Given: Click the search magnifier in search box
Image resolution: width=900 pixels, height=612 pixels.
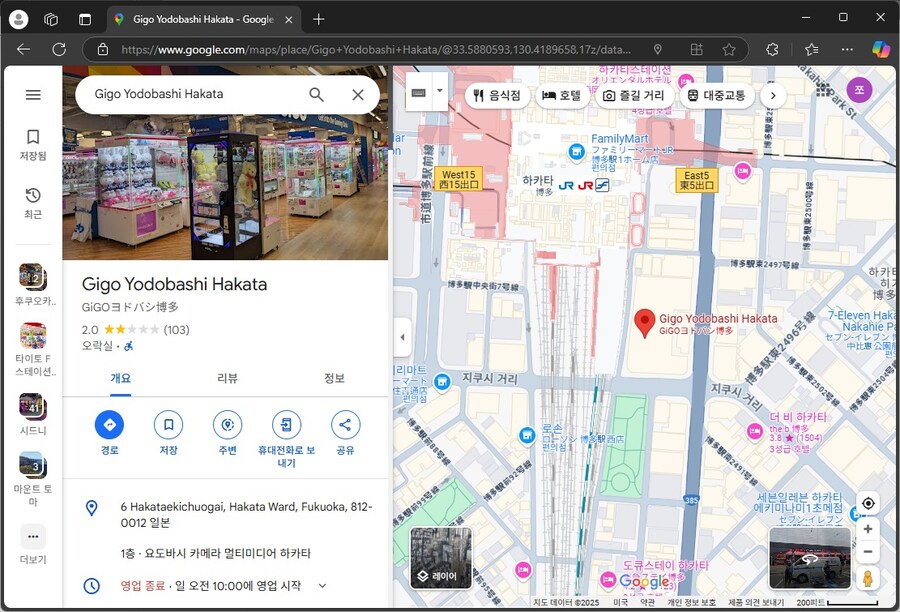Looking at the screenshot, I should coord(316,94).
